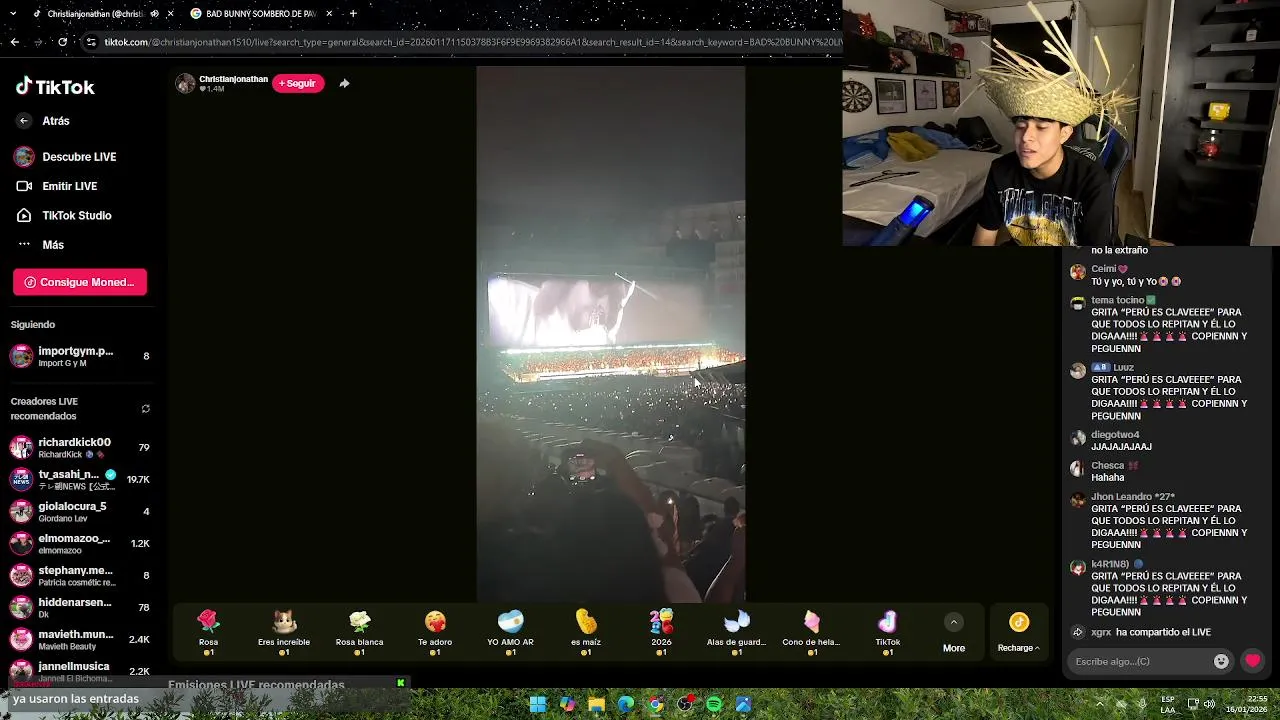Click Christianjonathan profile avatar

(185, 83)
